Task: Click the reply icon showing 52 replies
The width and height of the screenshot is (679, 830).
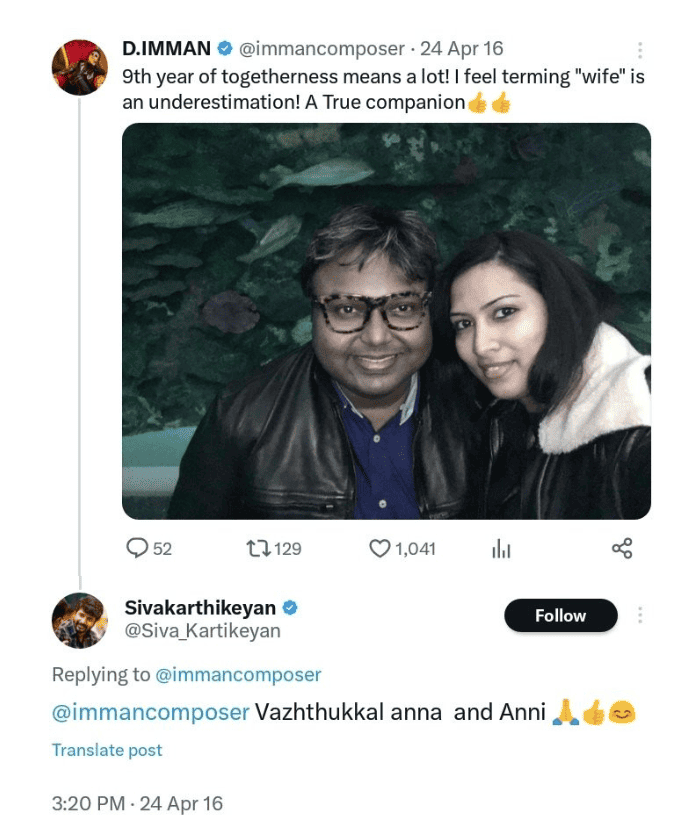Action: 137,548
